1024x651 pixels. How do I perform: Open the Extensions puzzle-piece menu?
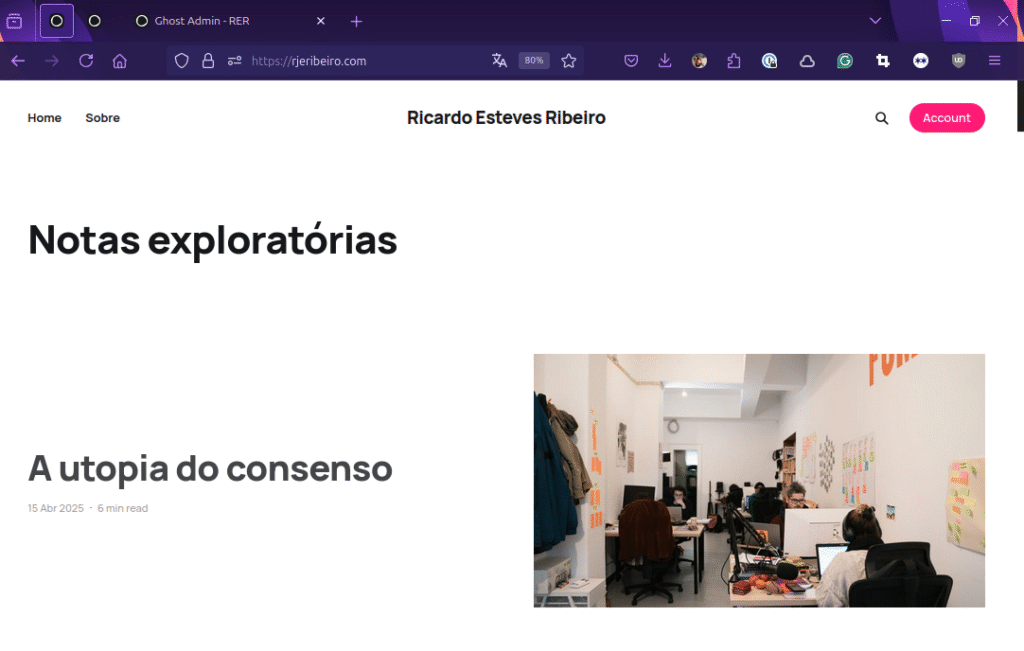click(x=734, y=61)
